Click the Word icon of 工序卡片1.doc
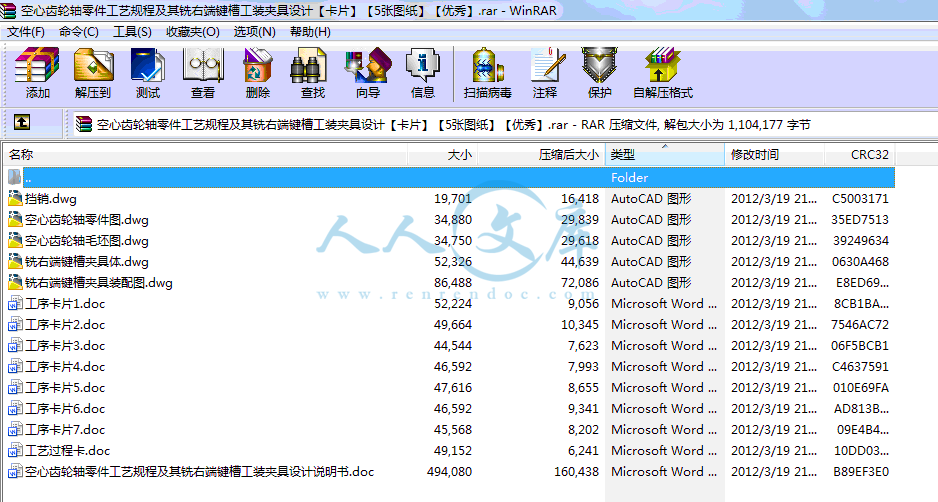 point(15,304)
